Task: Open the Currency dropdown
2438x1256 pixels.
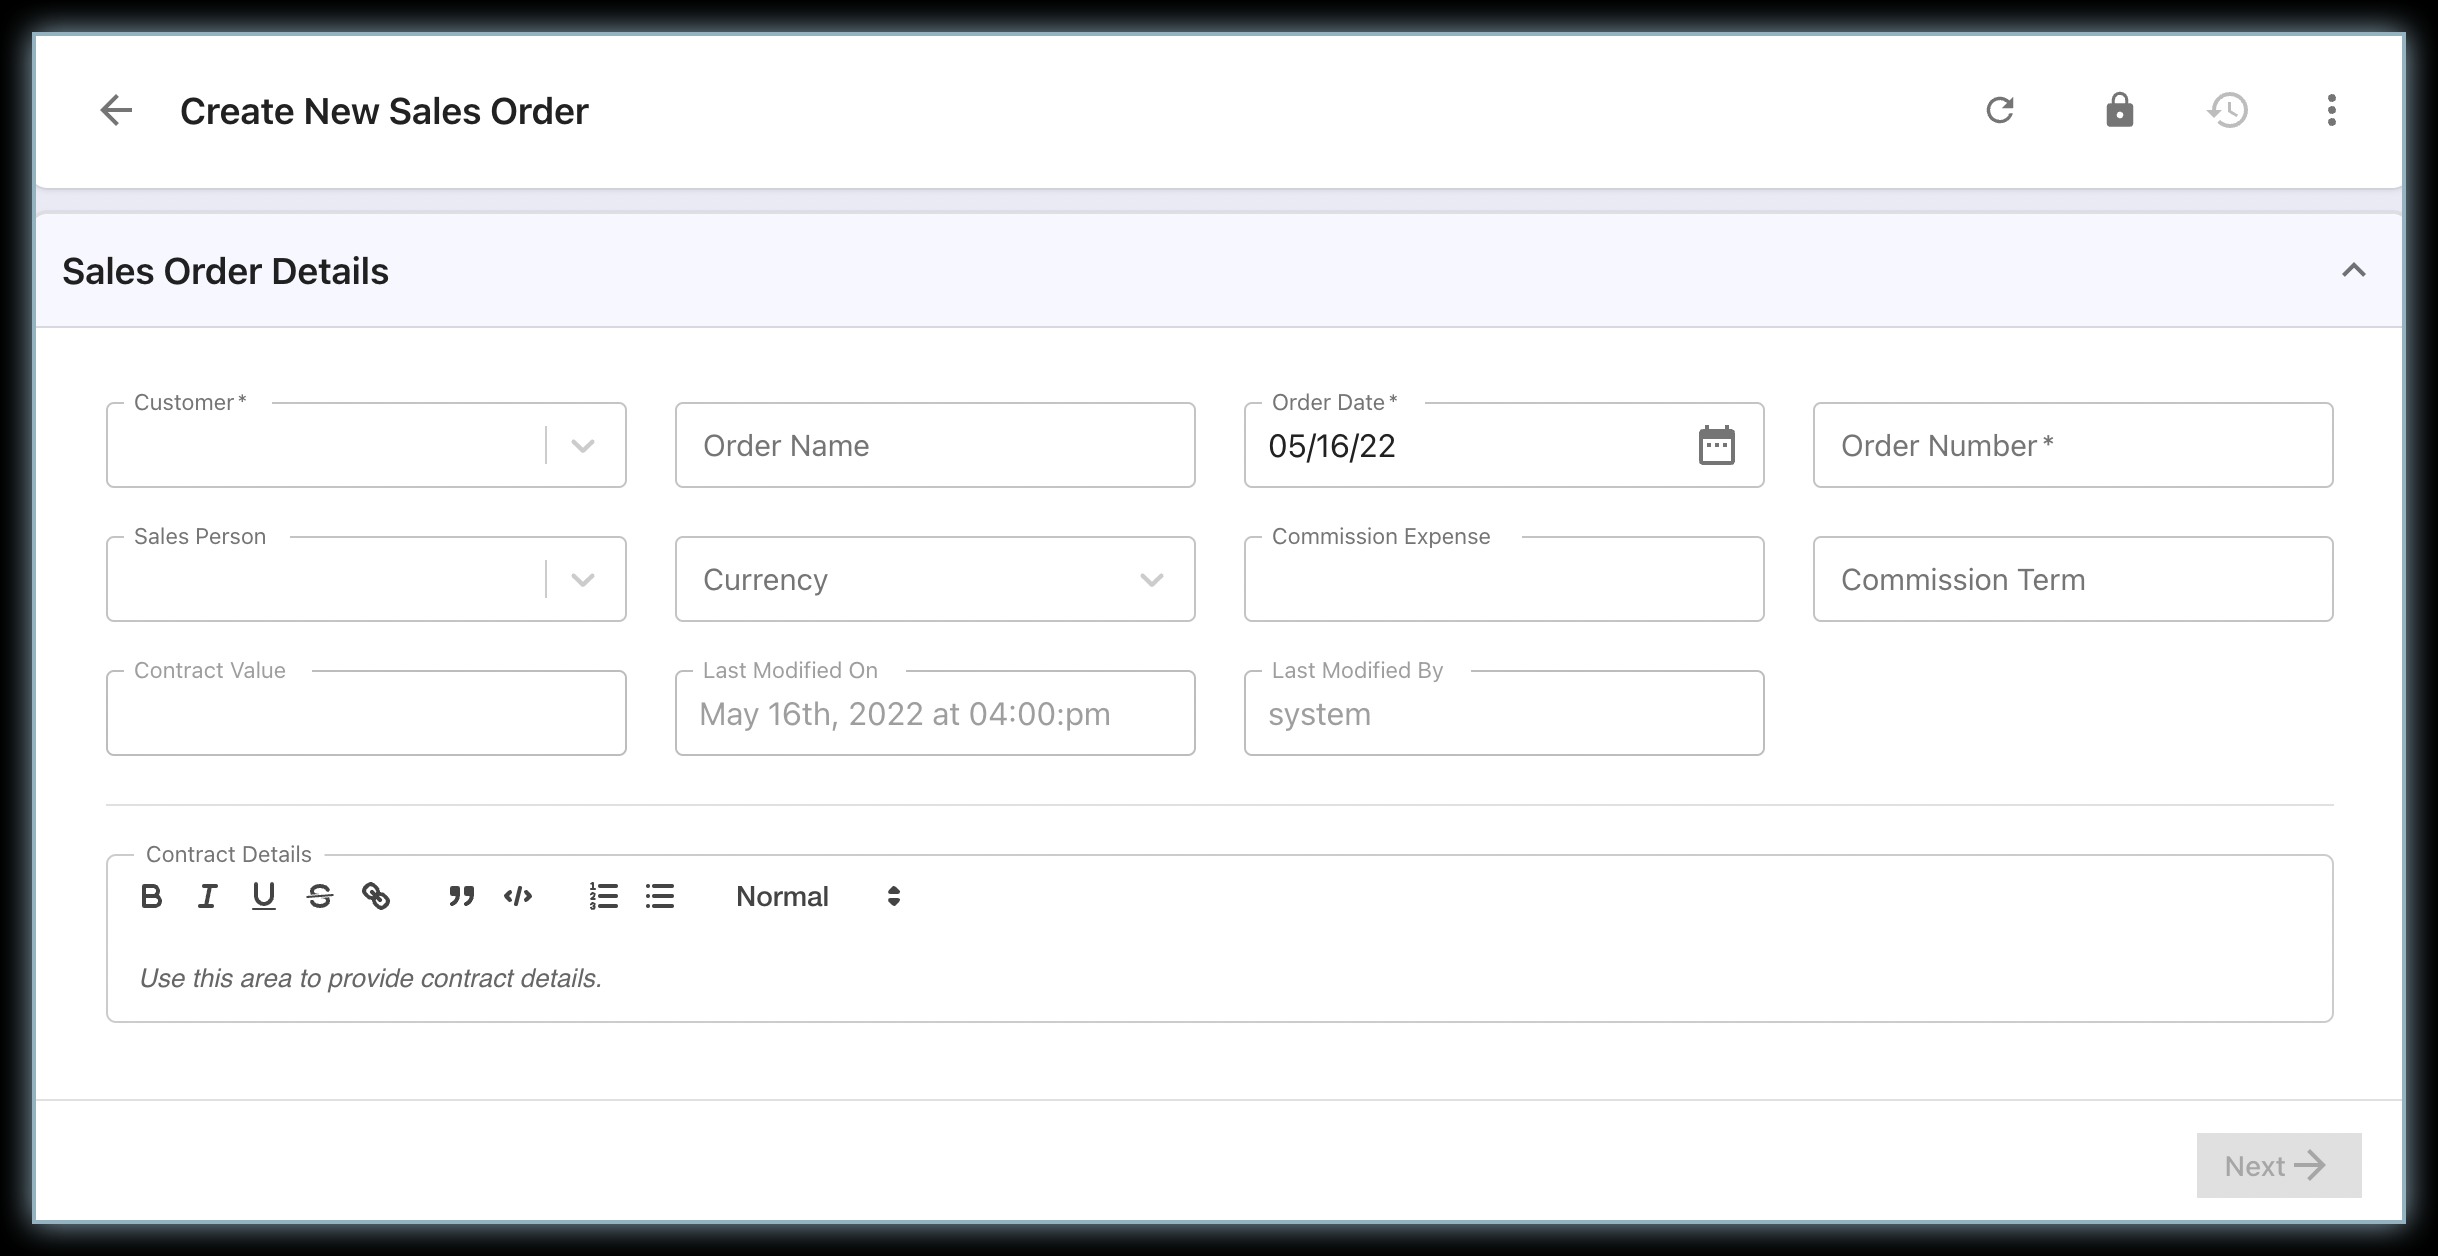Action: pos(934,580)
